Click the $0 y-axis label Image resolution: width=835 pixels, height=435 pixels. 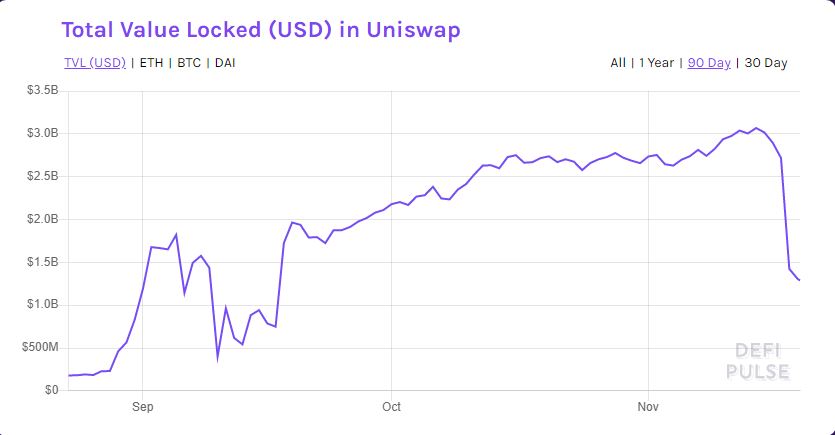coord(52,391)
